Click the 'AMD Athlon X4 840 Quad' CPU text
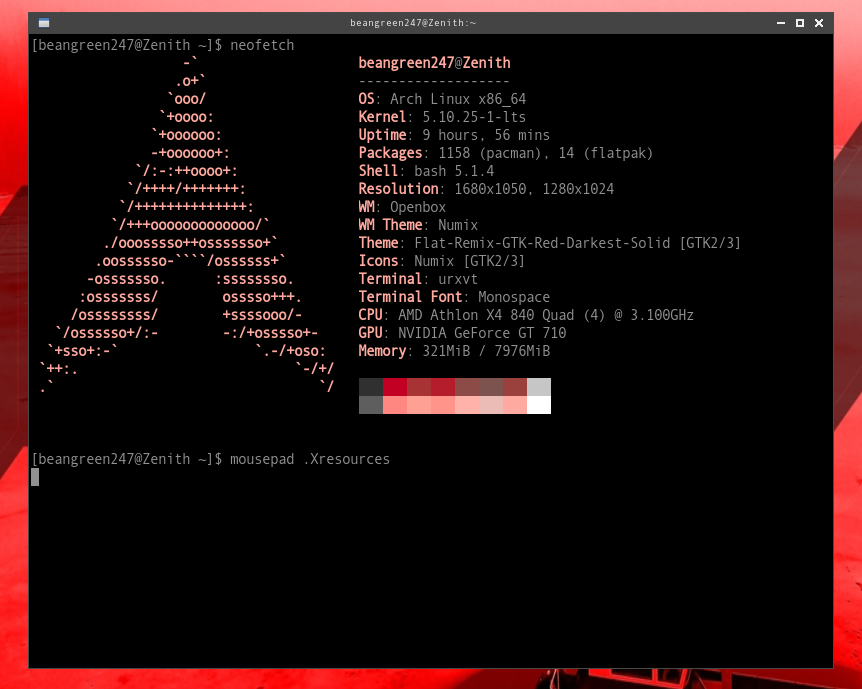862x689 pixels. 486,315
